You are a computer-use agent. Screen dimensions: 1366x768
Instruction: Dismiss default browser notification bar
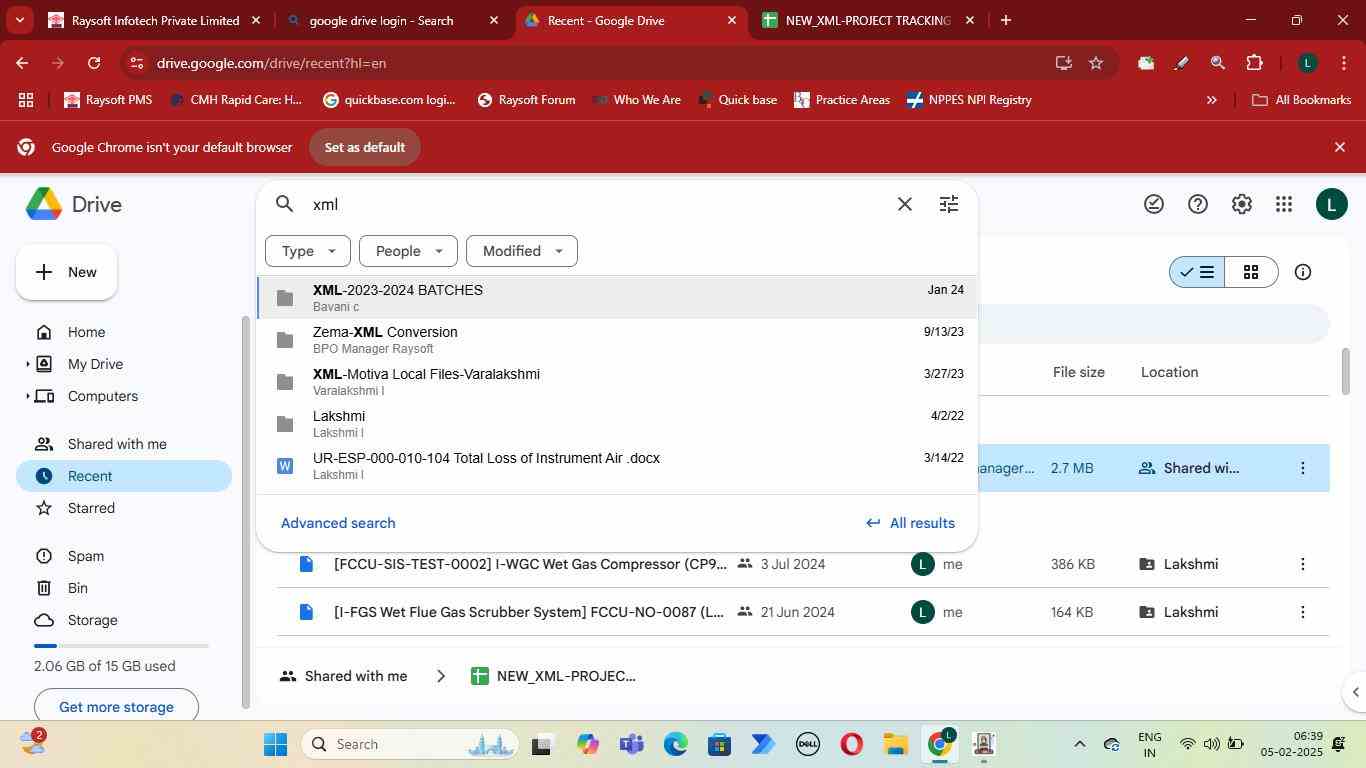coord(1340,147)
